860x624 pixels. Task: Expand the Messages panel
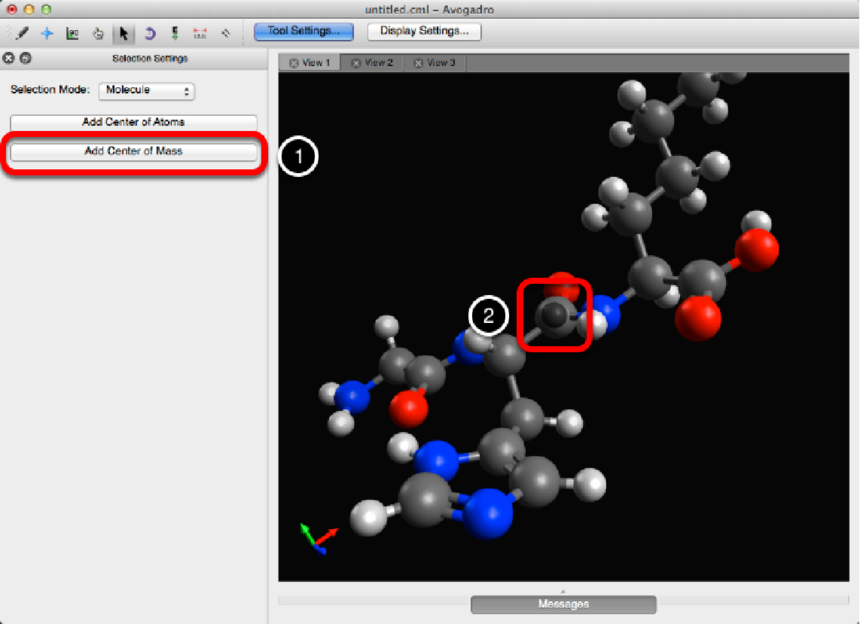pyautogui.click(x=563, y=604)
